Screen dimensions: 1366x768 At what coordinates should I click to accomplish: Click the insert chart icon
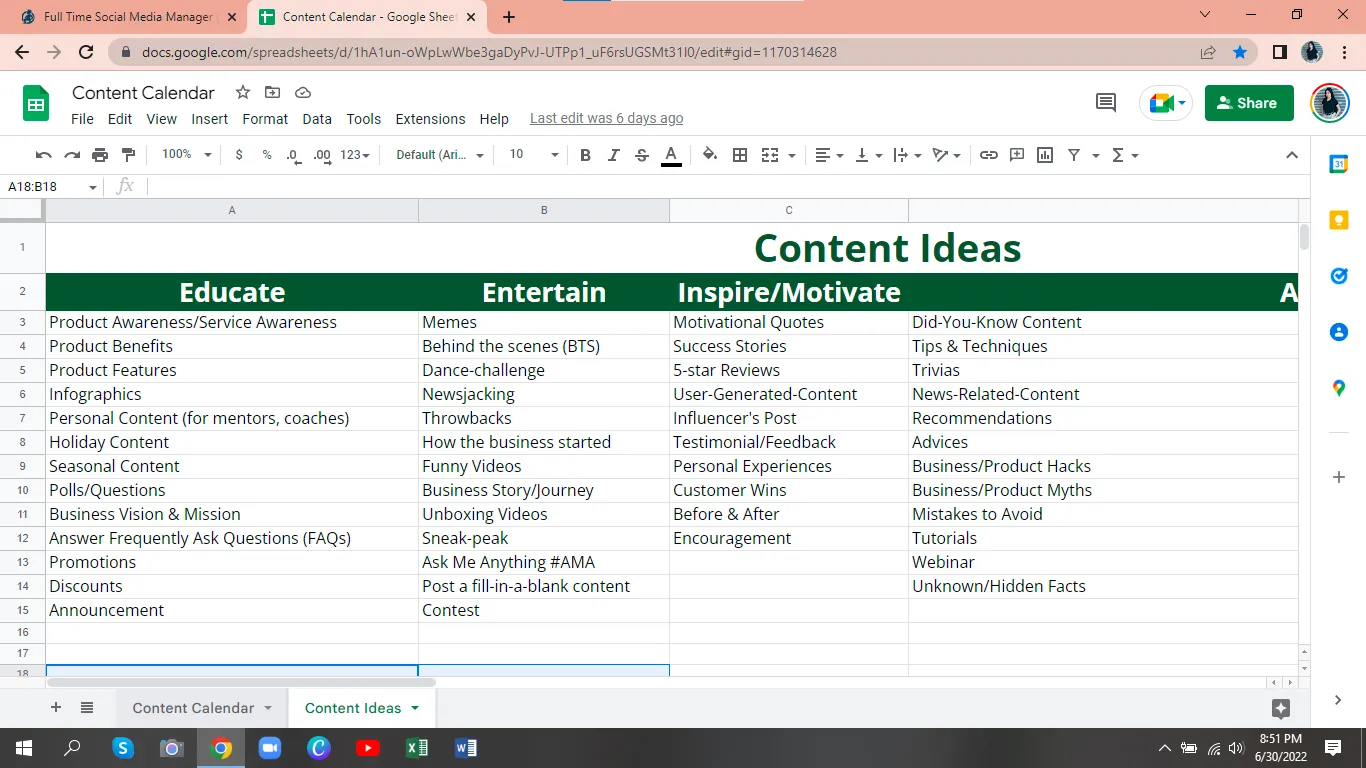point(1045,155)
